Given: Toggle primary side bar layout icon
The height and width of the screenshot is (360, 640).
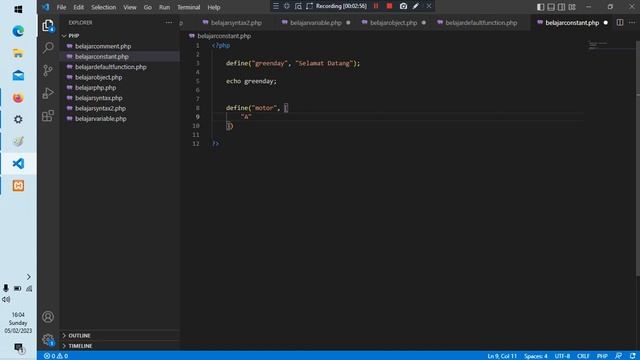Looking at the screenshot, I should point(540,7).
